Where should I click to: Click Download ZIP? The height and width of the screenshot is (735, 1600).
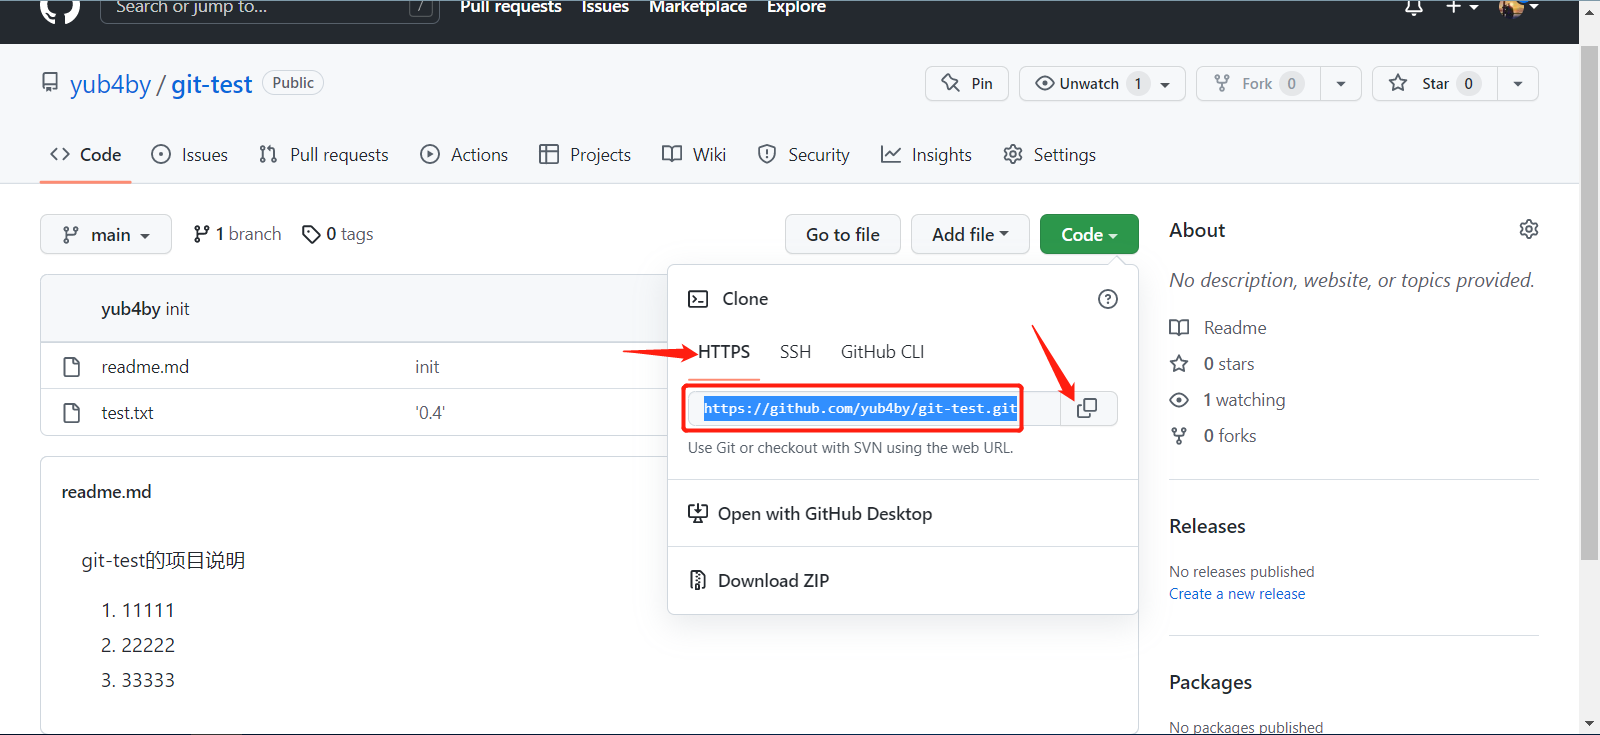773,581
